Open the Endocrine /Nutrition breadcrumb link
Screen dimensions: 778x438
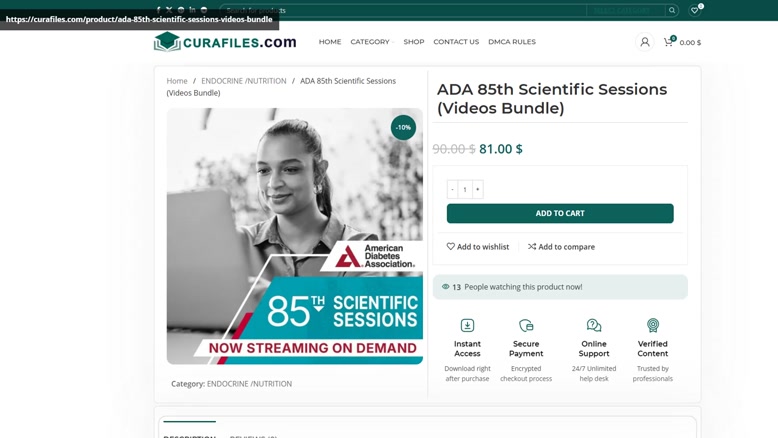click(244, 81)
